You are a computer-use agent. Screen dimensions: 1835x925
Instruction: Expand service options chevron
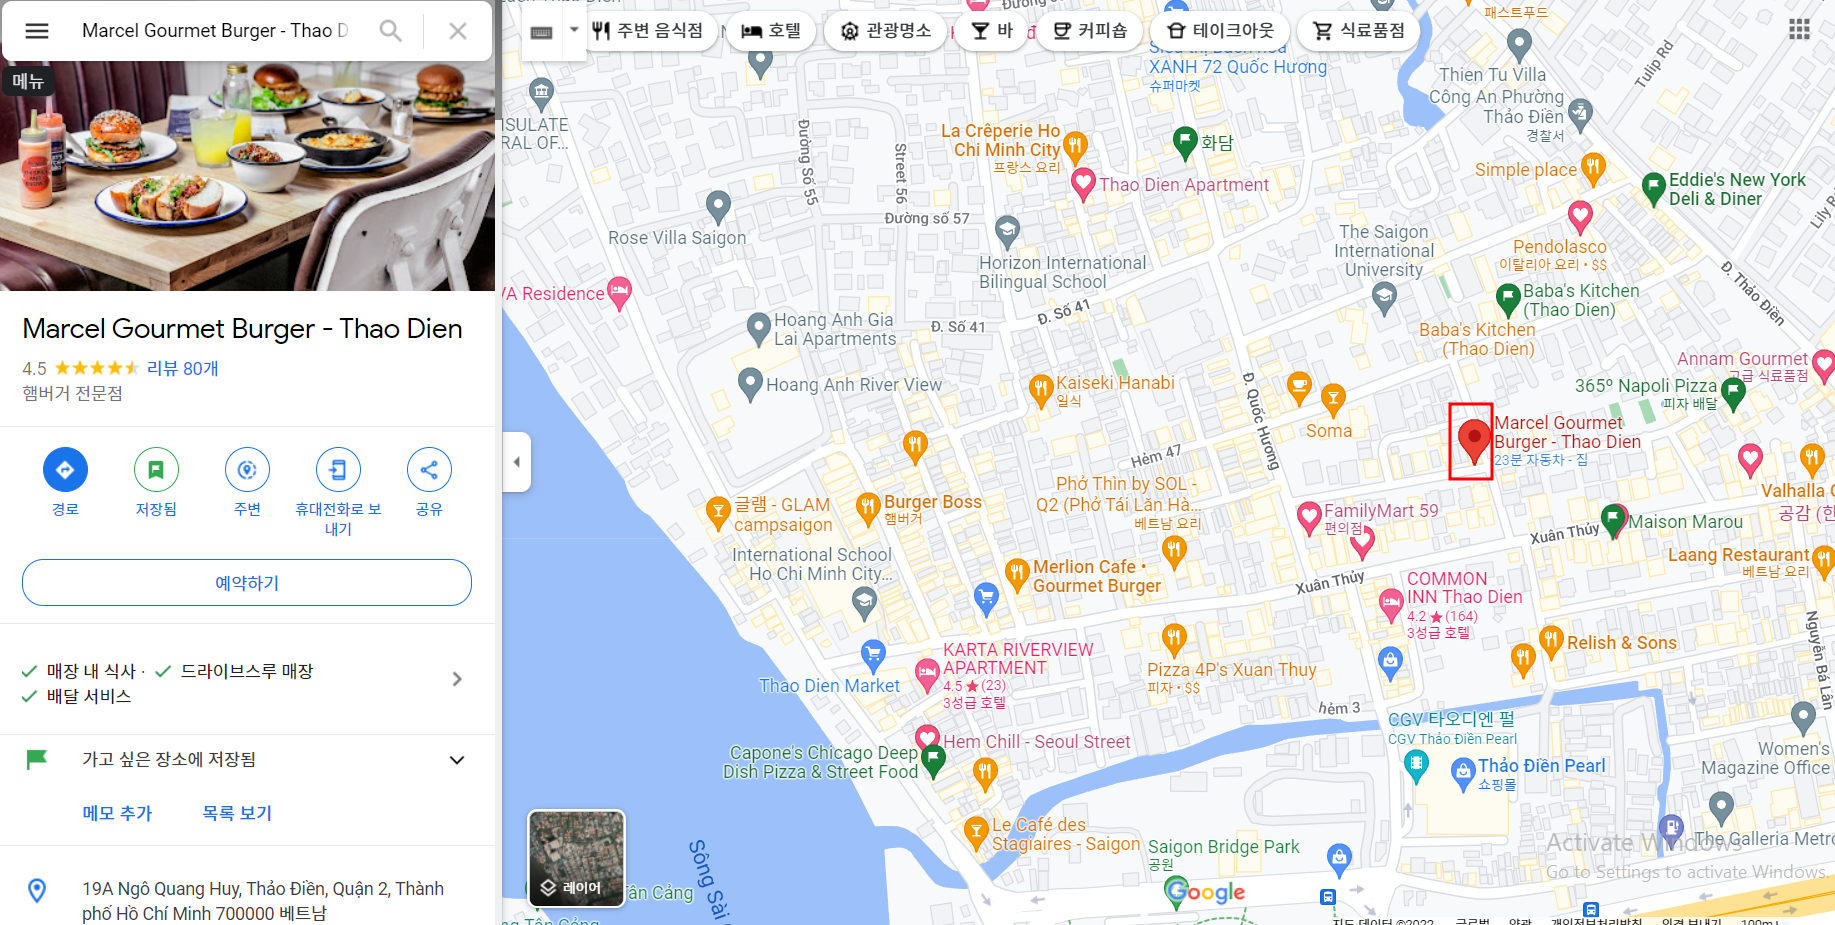457,679
